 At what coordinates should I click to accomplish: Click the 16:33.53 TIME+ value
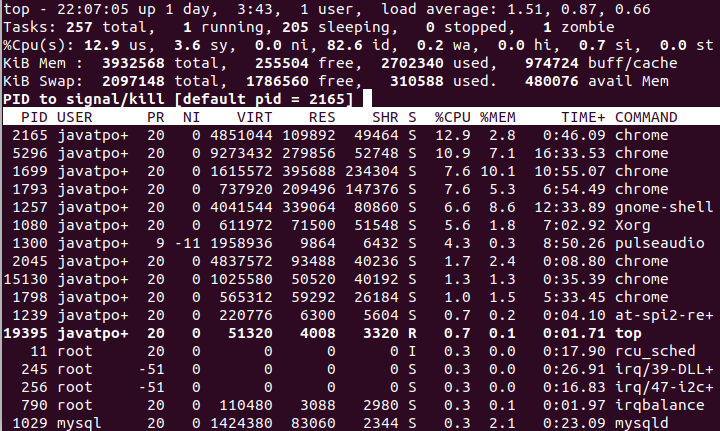569,153
